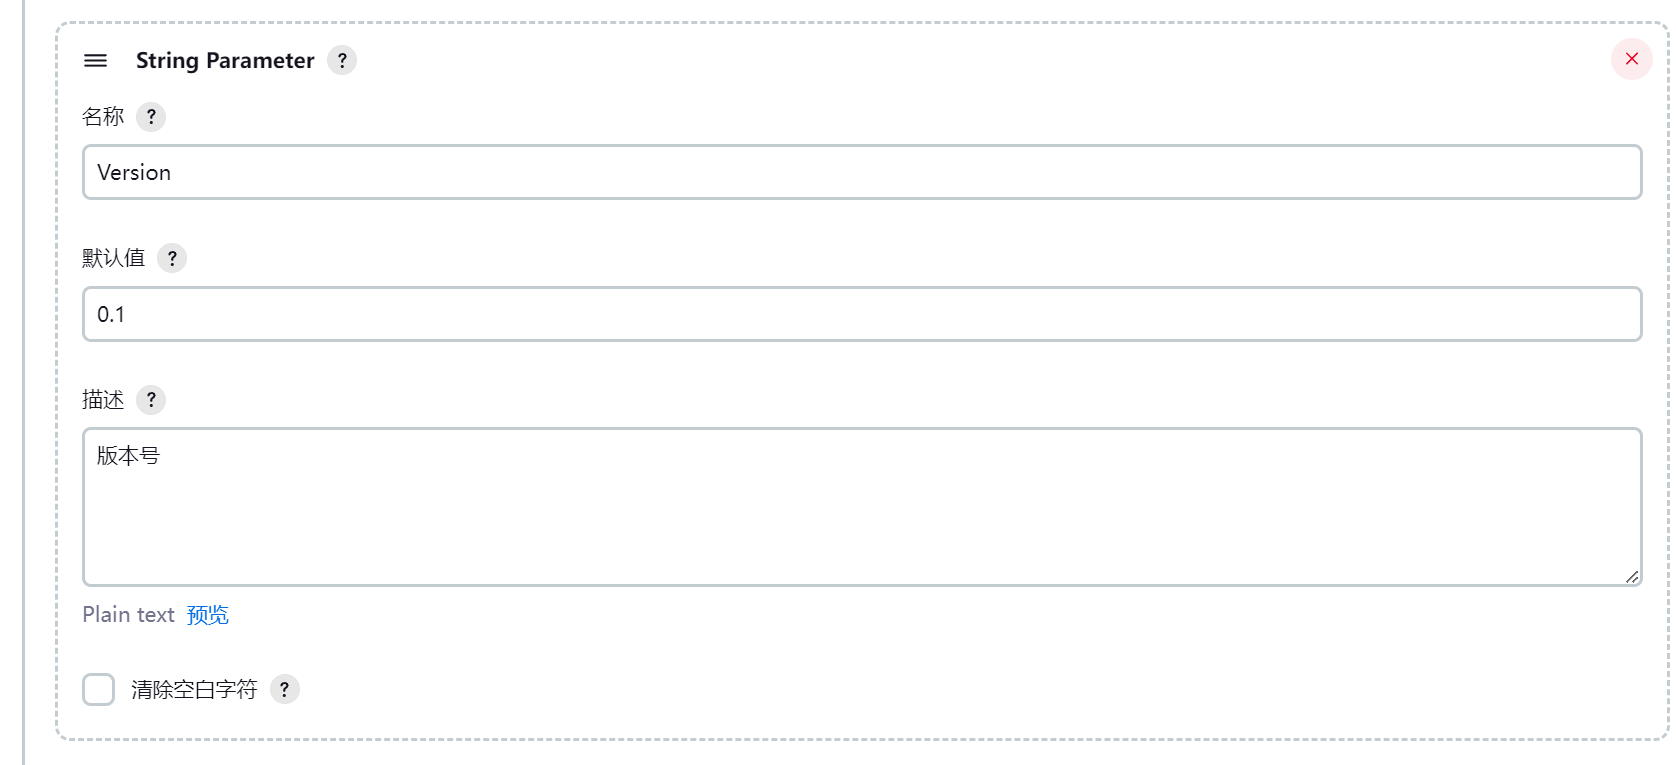Screen dimensions: 1676x765
Task: Show help for the 名称 field
Action: pos(151,117)
